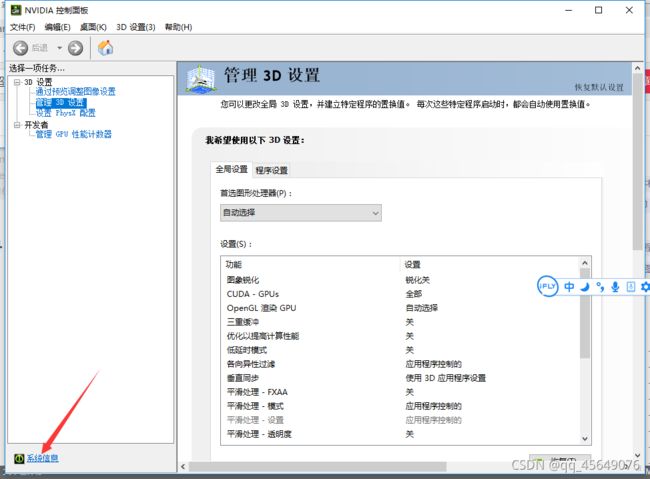
Task: Click the iFLY input method logo
Action: pyautogui.click(x=547, y=286)
